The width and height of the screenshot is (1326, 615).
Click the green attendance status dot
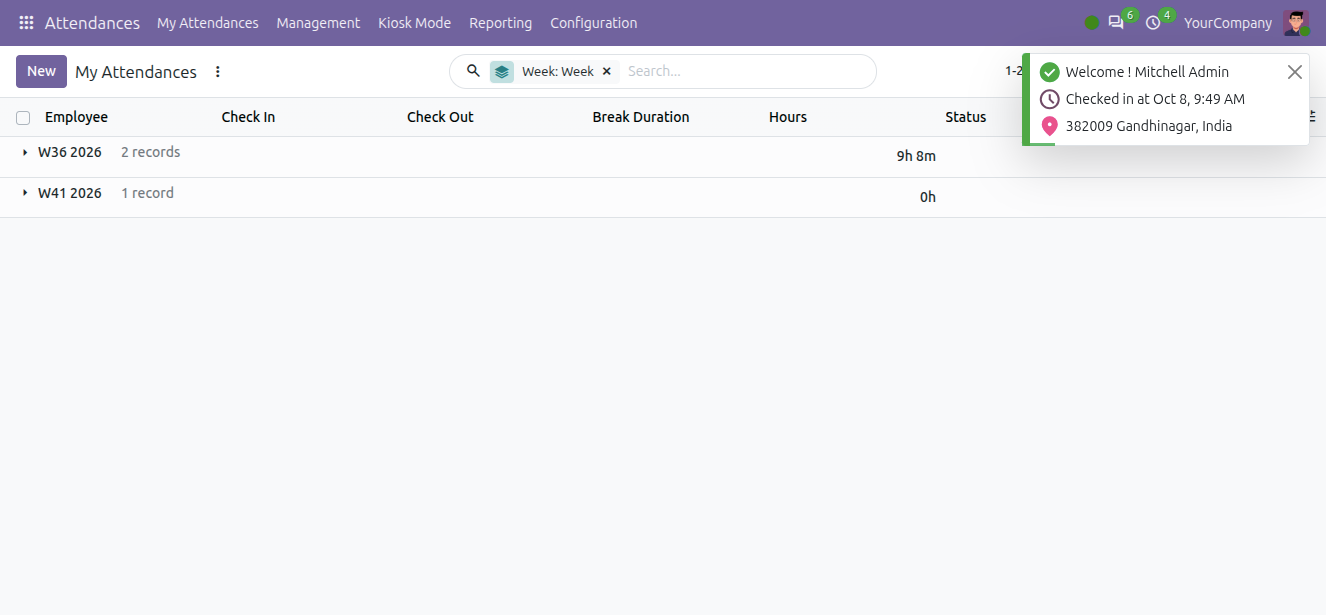[1092, 23]
